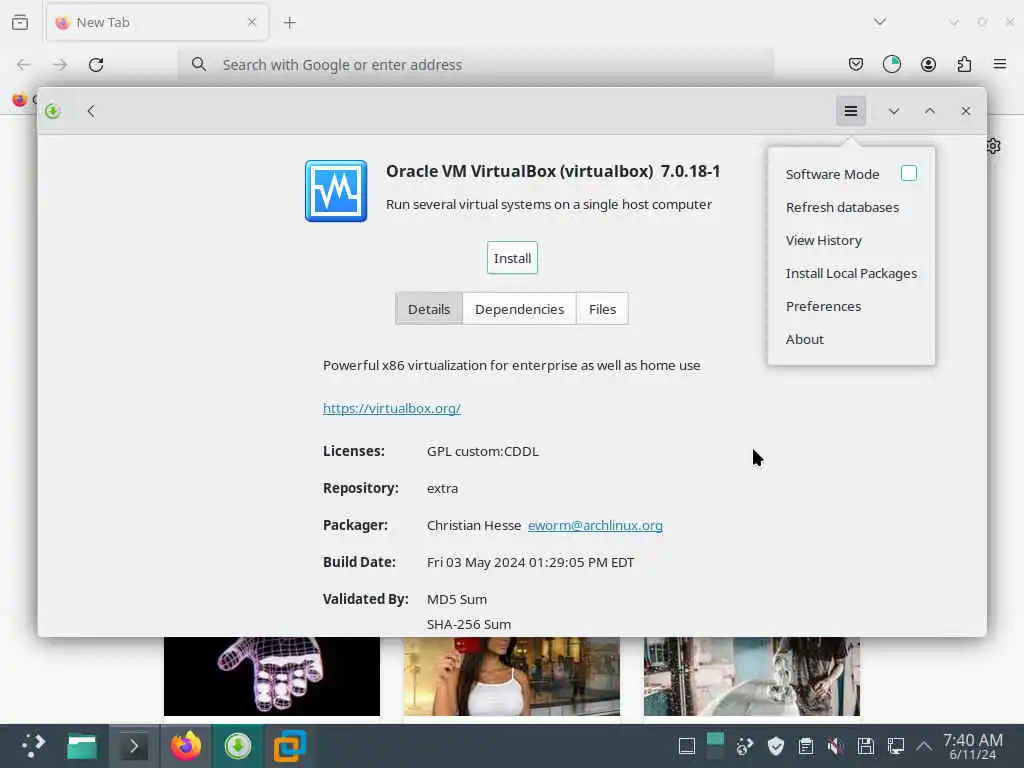Click Firefox forward navigation arrow
The width and height of the screenshot is (1024, 768).
click(59, 65)
